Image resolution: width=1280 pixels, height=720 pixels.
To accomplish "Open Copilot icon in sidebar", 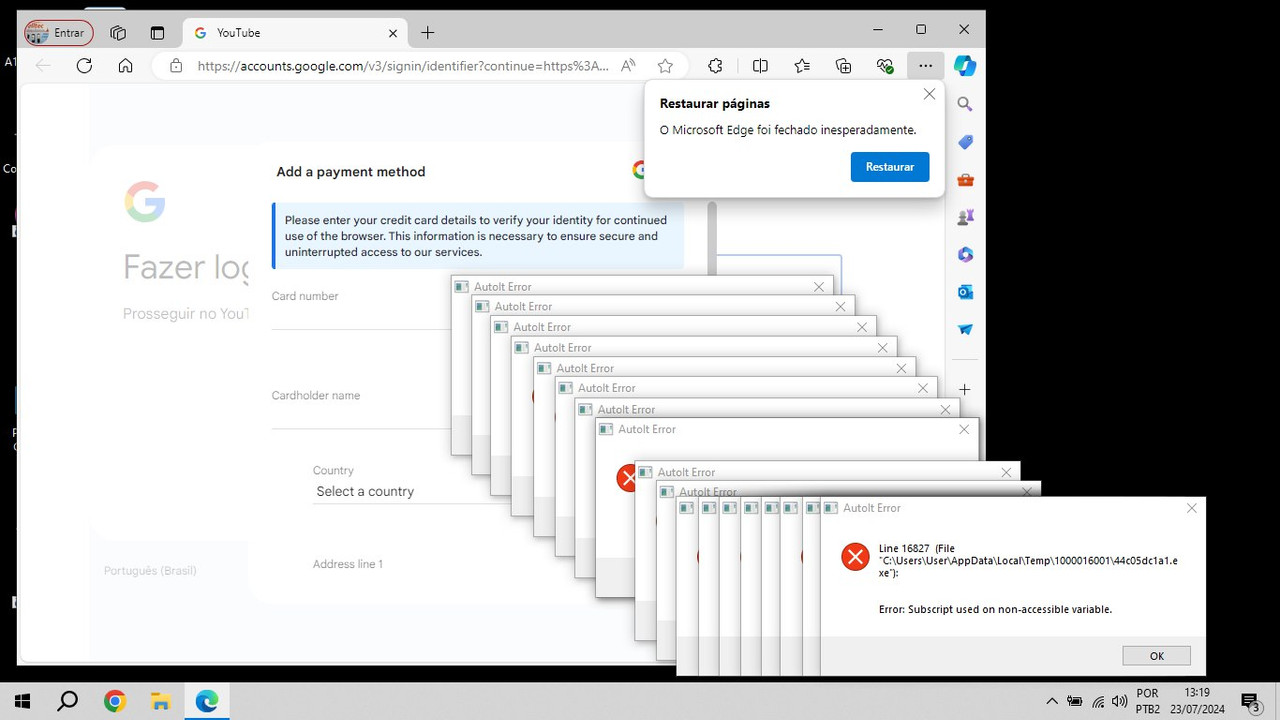I will pyautogui.click(x=965, y=66).
